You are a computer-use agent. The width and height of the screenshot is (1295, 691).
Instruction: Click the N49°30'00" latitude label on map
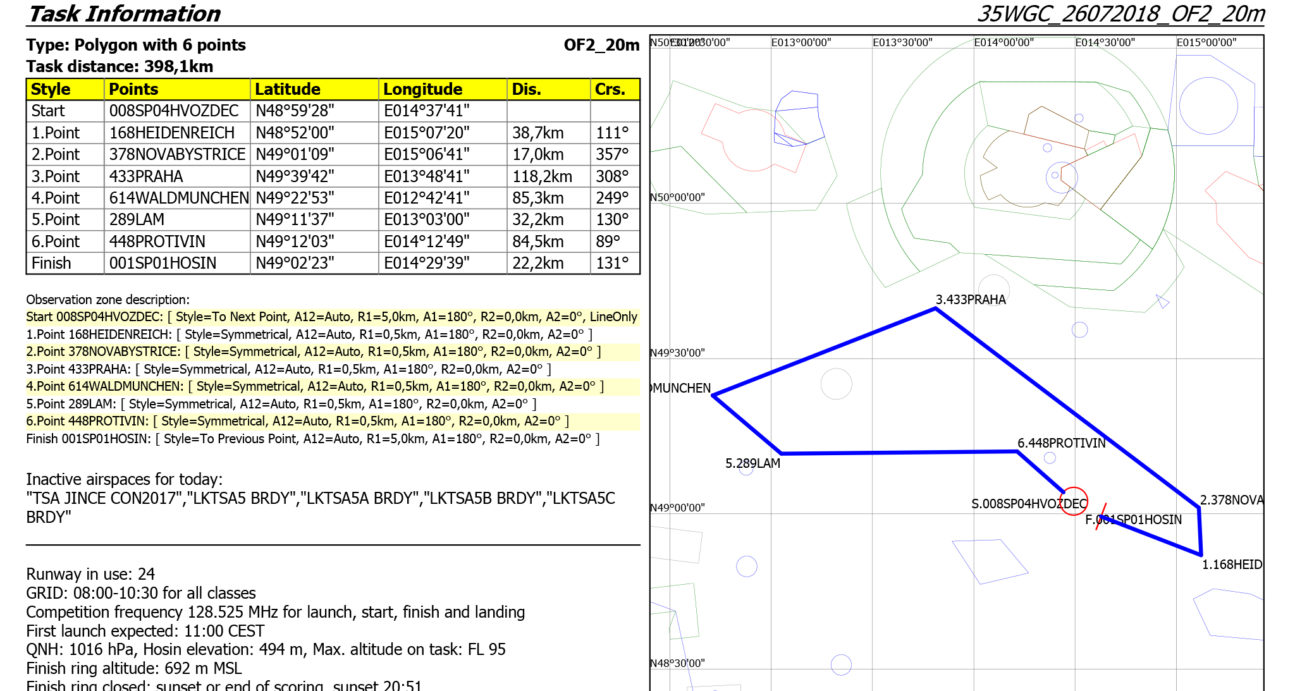pos(677,352)
